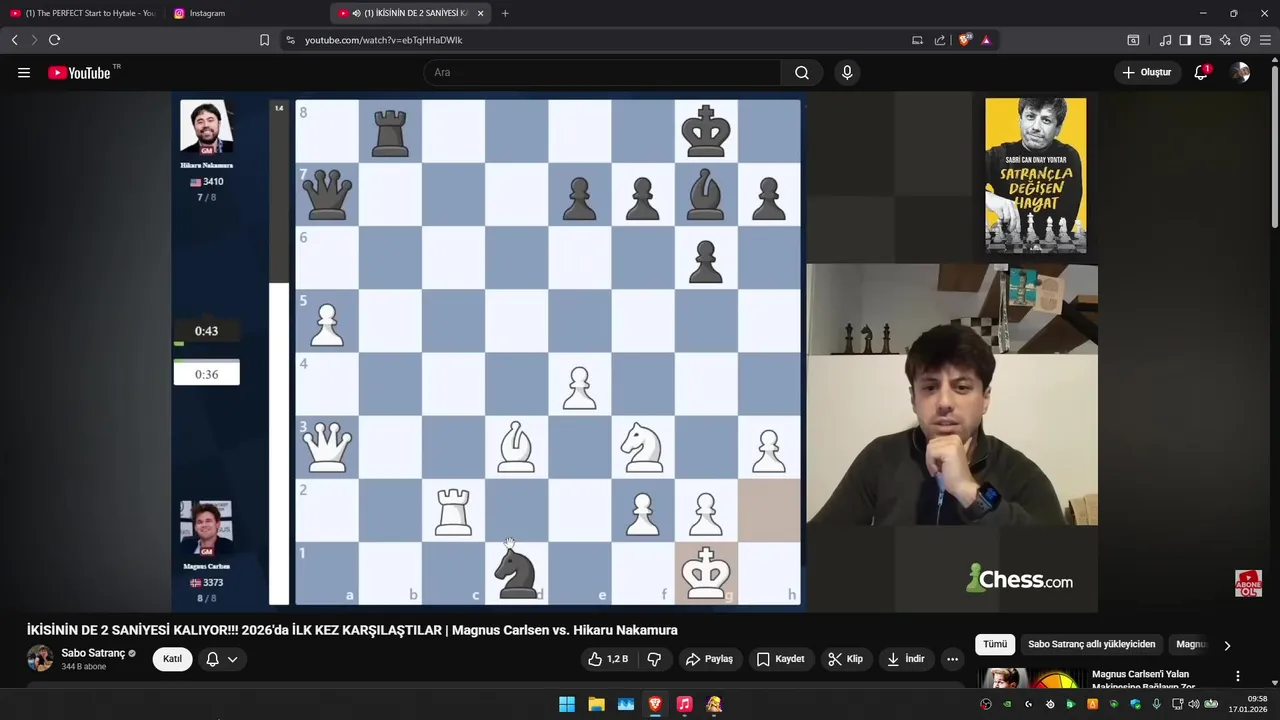Select the Tümü chip

(x=995, y=645)
